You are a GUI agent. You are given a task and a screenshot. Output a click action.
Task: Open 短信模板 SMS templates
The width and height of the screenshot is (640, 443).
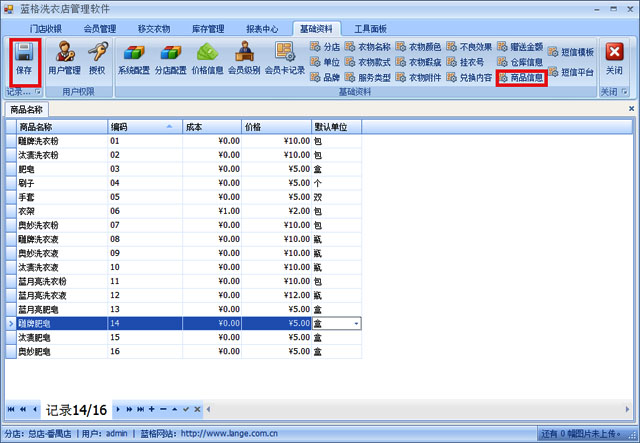tap(571, 52)
